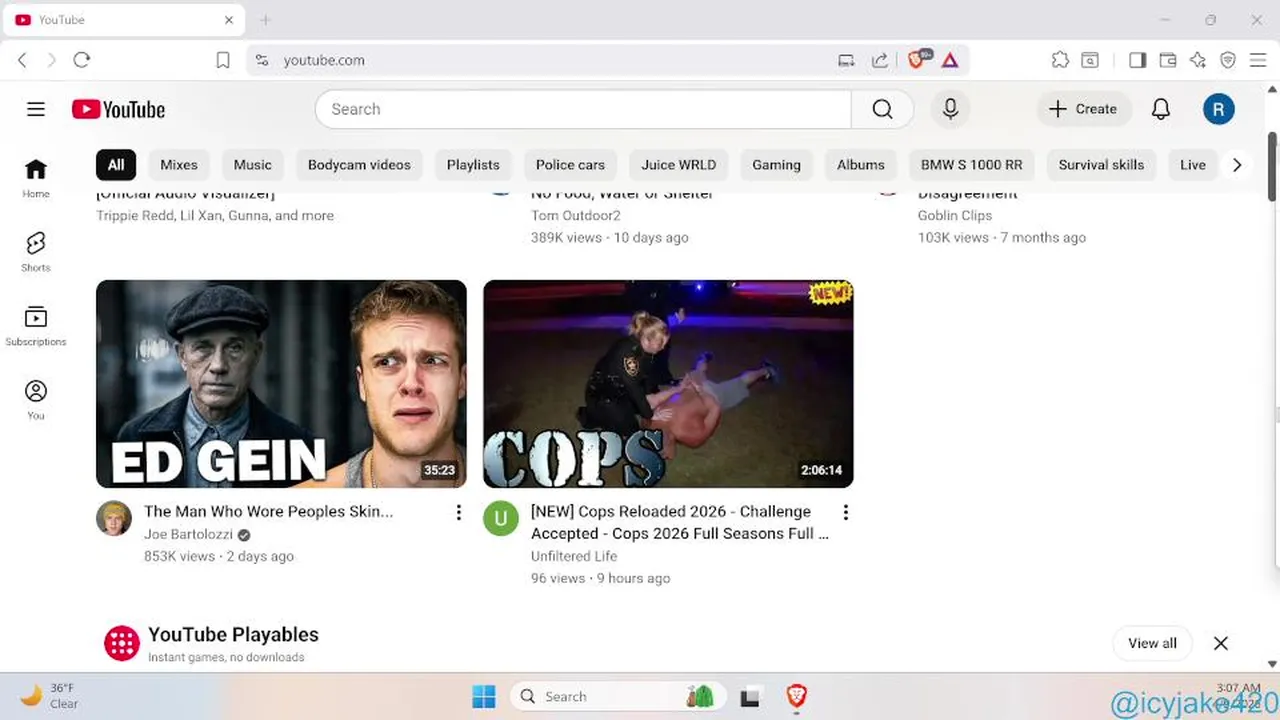Open Brave Rewards triangle icon
The width and height of the screenshot is (1280, 720).
(950, 60)
